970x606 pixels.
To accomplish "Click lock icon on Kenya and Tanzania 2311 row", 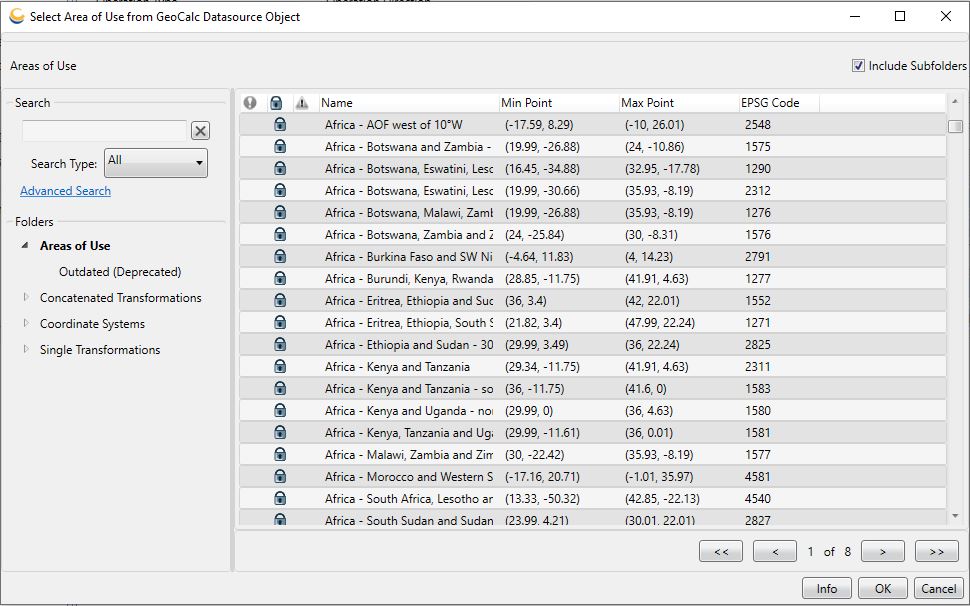I will click(x=280, y=366).
